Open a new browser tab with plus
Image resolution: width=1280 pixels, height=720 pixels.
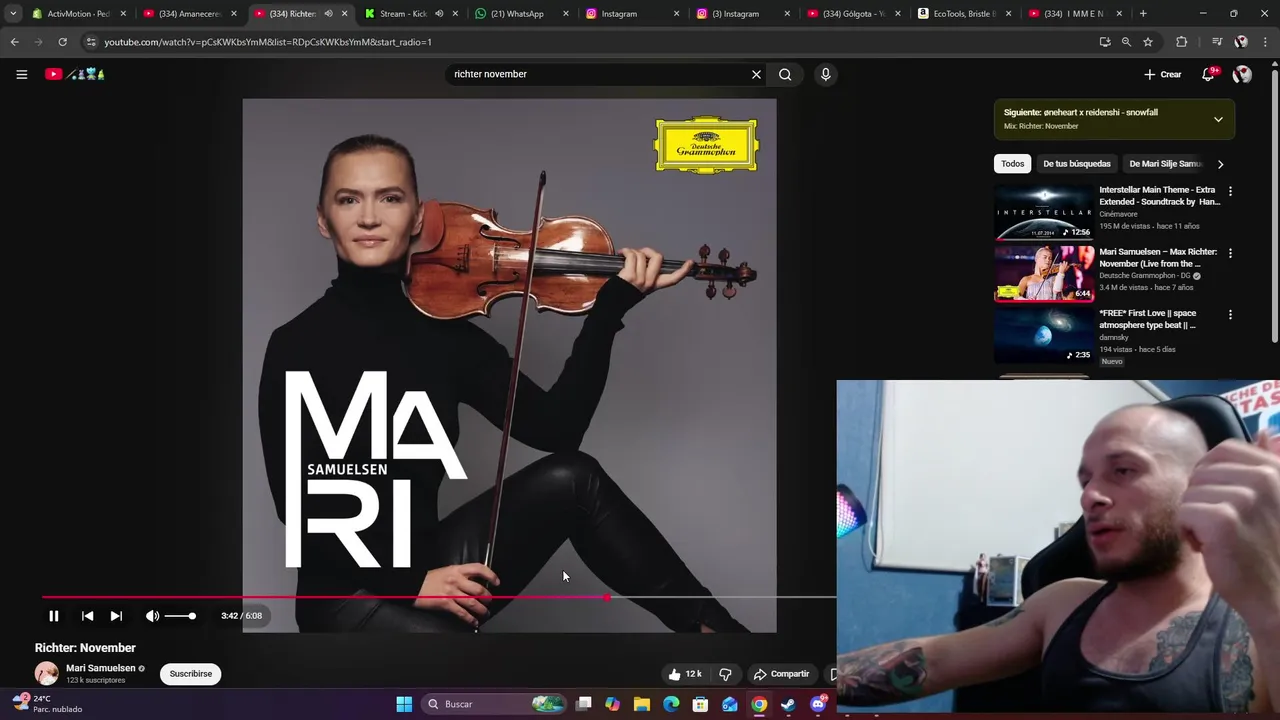(1143, 14)
